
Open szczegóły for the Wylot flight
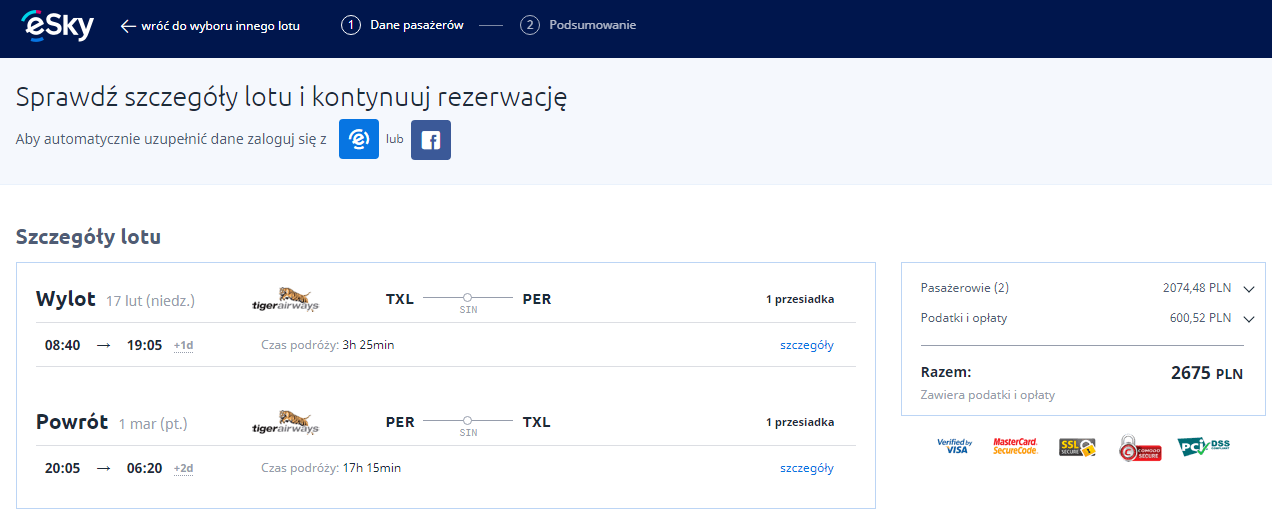806,345
